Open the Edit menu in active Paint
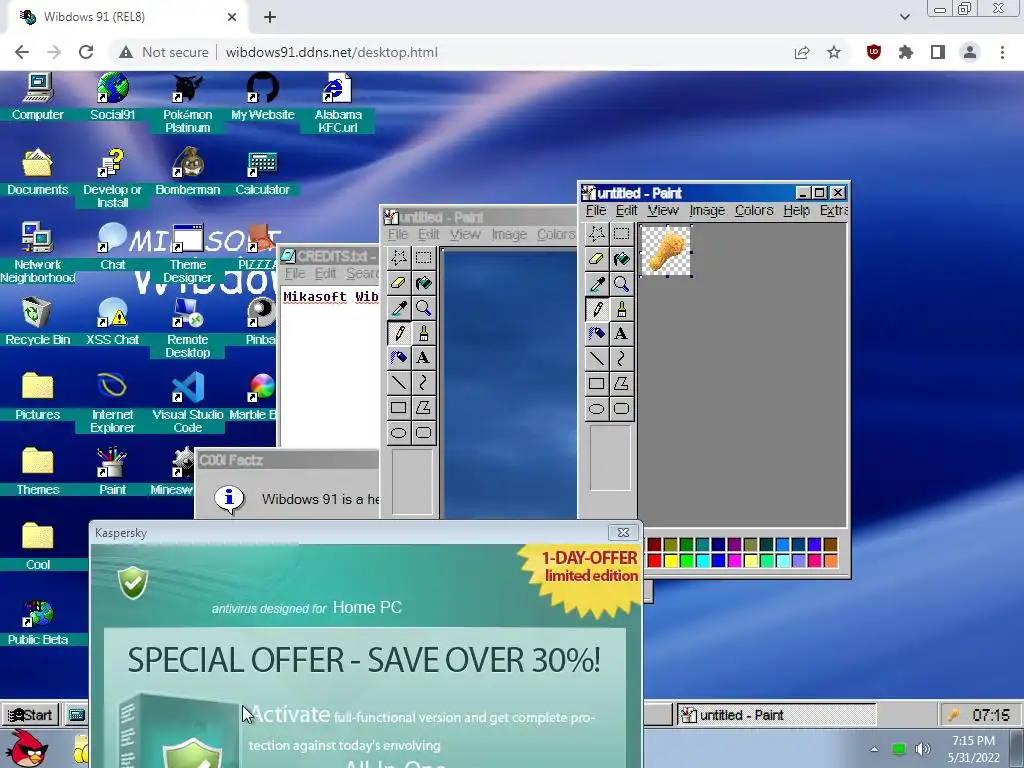Viewport: 1024px width, 768px height. coord(626,210)
